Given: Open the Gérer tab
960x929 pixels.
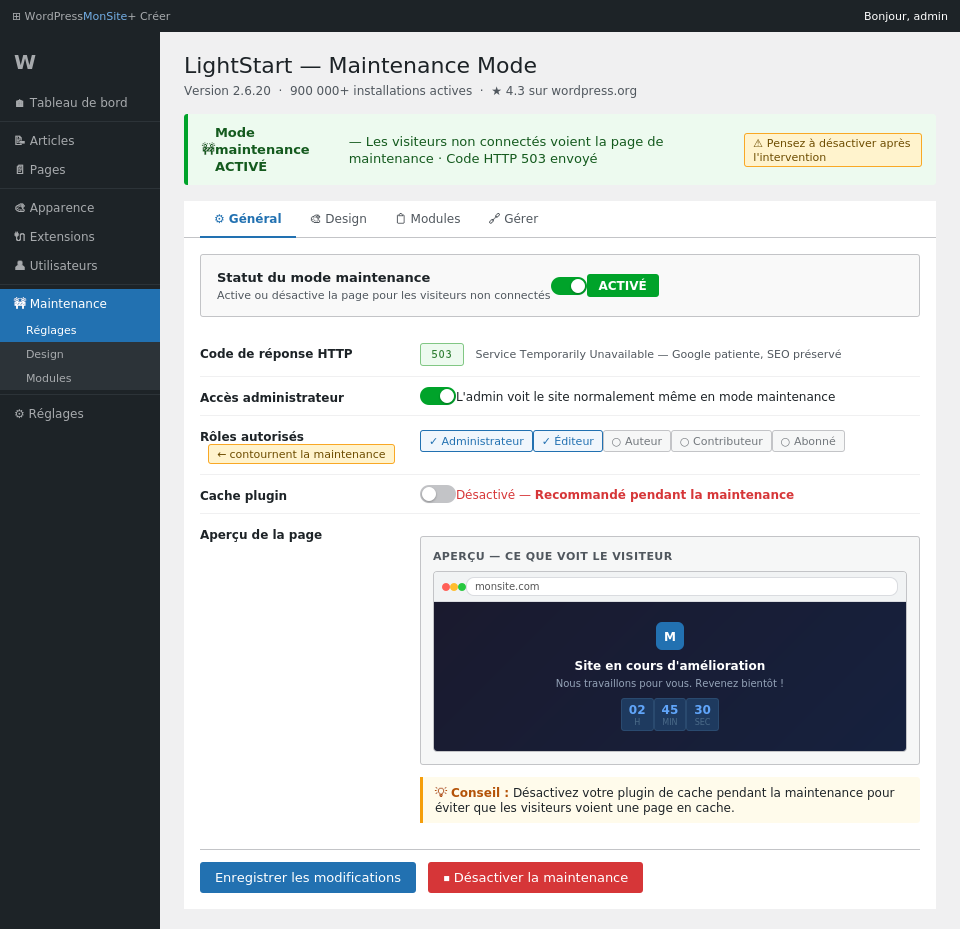Looking at the screenshot, I should [x=513, y=219].
